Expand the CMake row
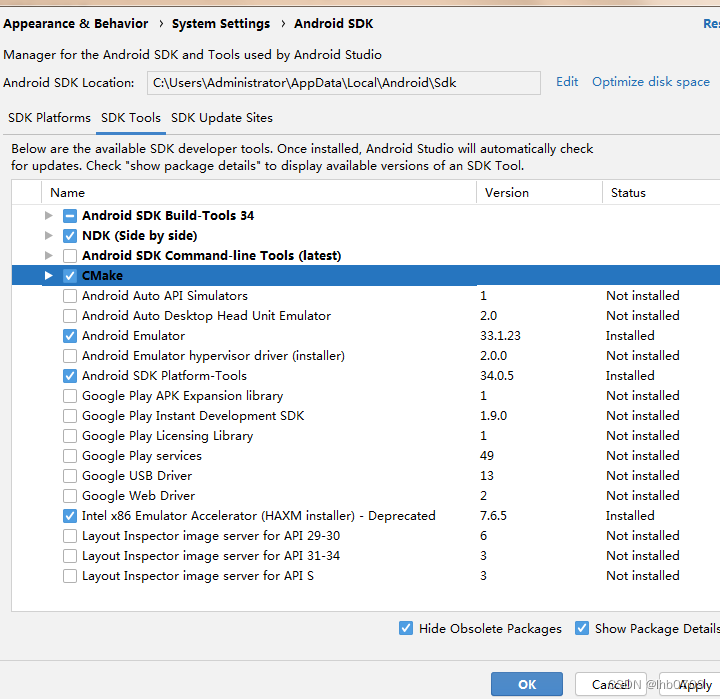The height and width of the screenshot is (699, 720). tap(48, 276)
